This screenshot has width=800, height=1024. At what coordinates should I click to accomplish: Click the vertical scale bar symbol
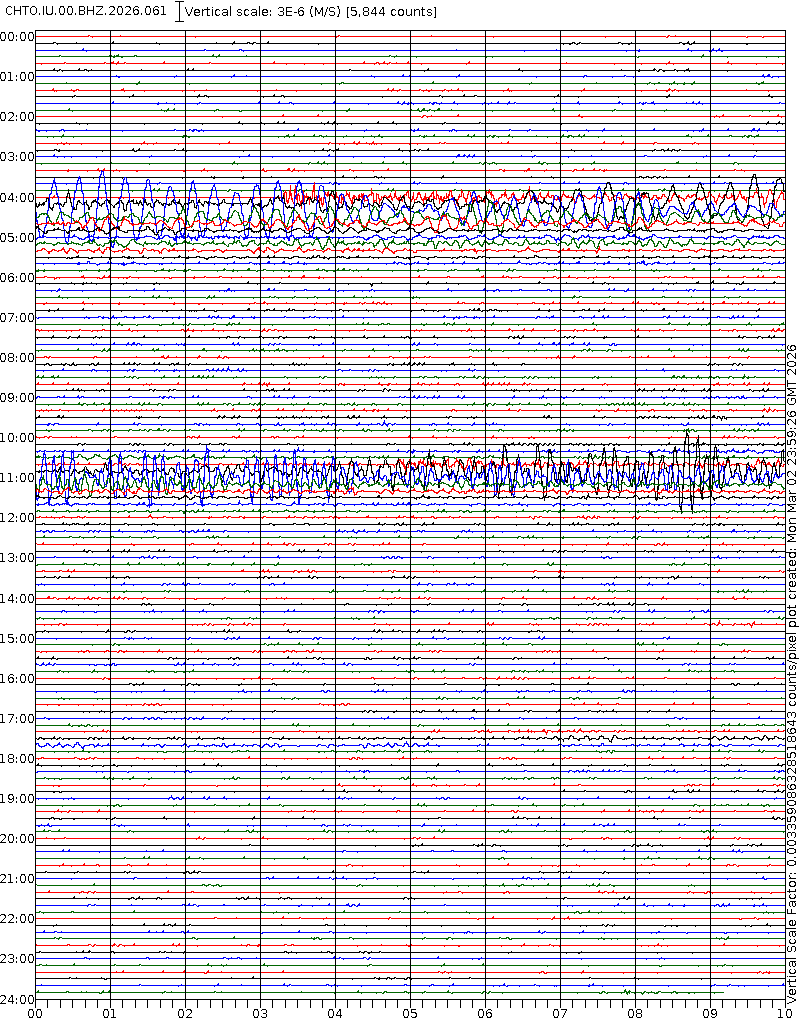coord(179,12)
